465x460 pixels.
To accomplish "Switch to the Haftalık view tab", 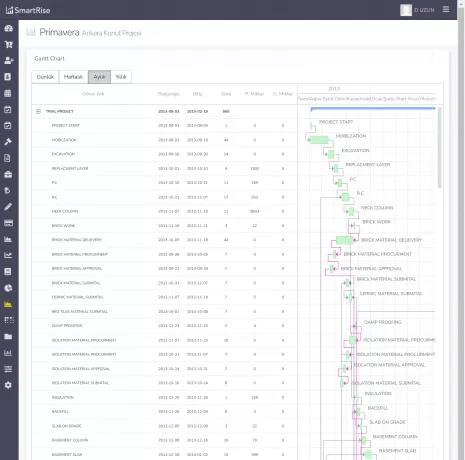I will click(74, 77).
